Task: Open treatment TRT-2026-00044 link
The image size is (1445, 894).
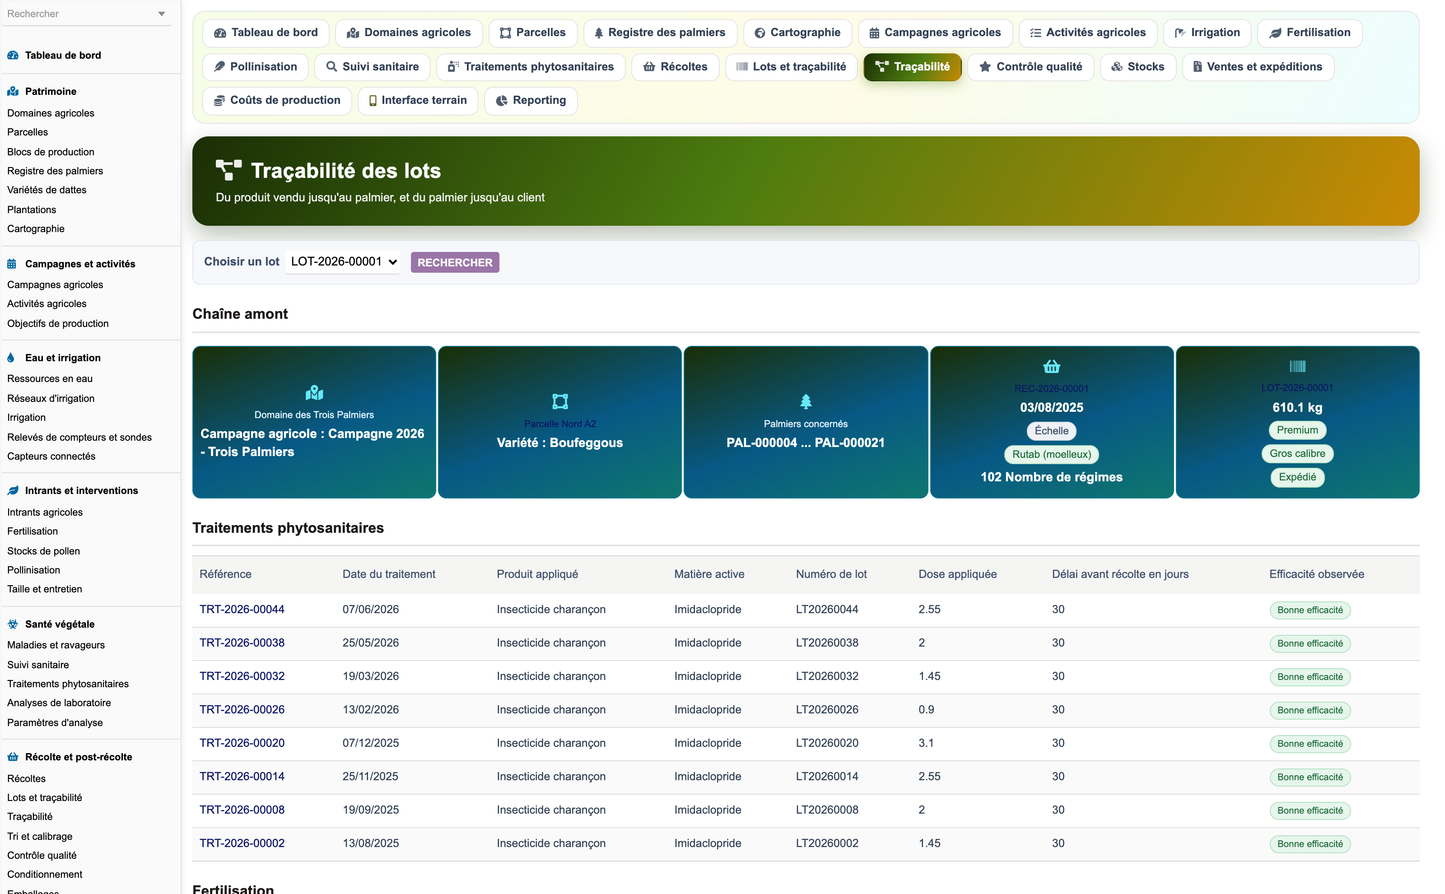Action: click(242, 610)
